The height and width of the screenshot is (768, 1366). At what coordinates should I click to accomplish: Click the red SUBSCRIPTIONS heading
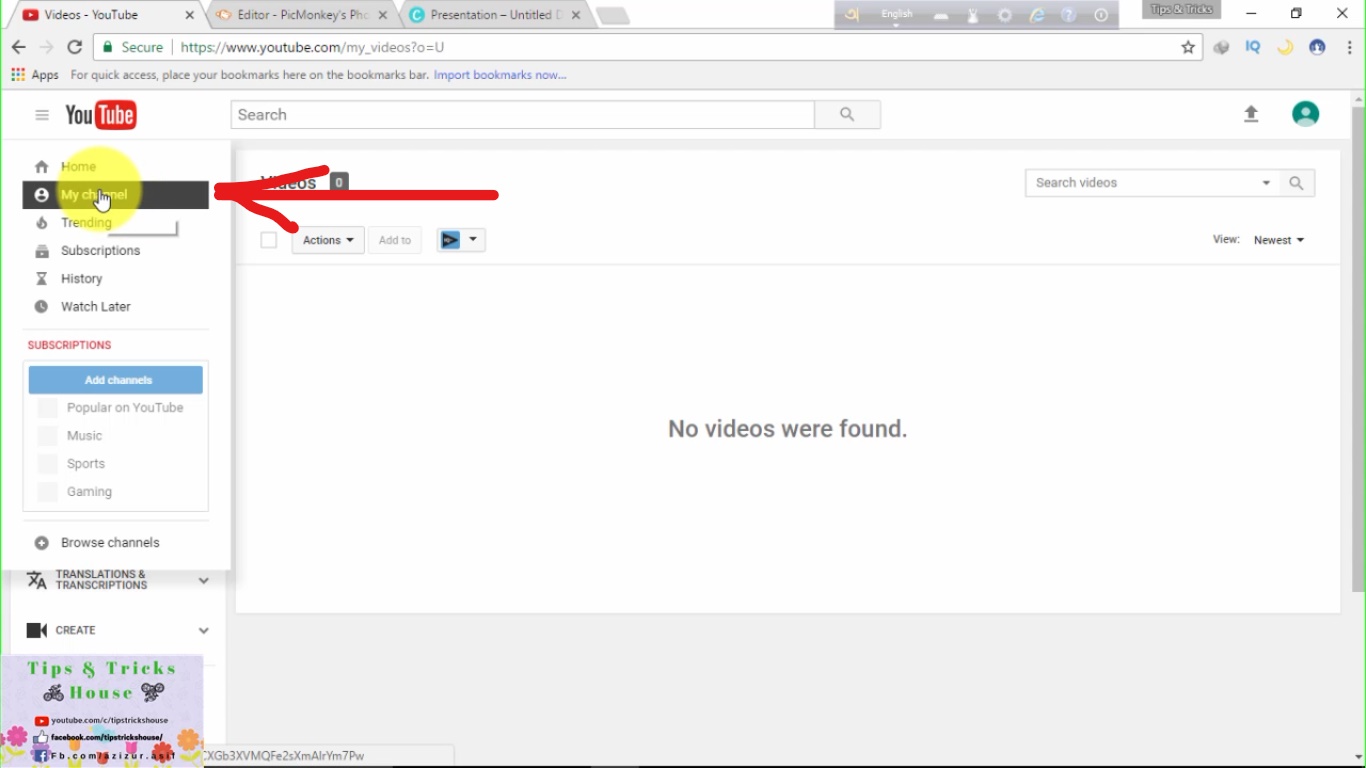point(69,345)
